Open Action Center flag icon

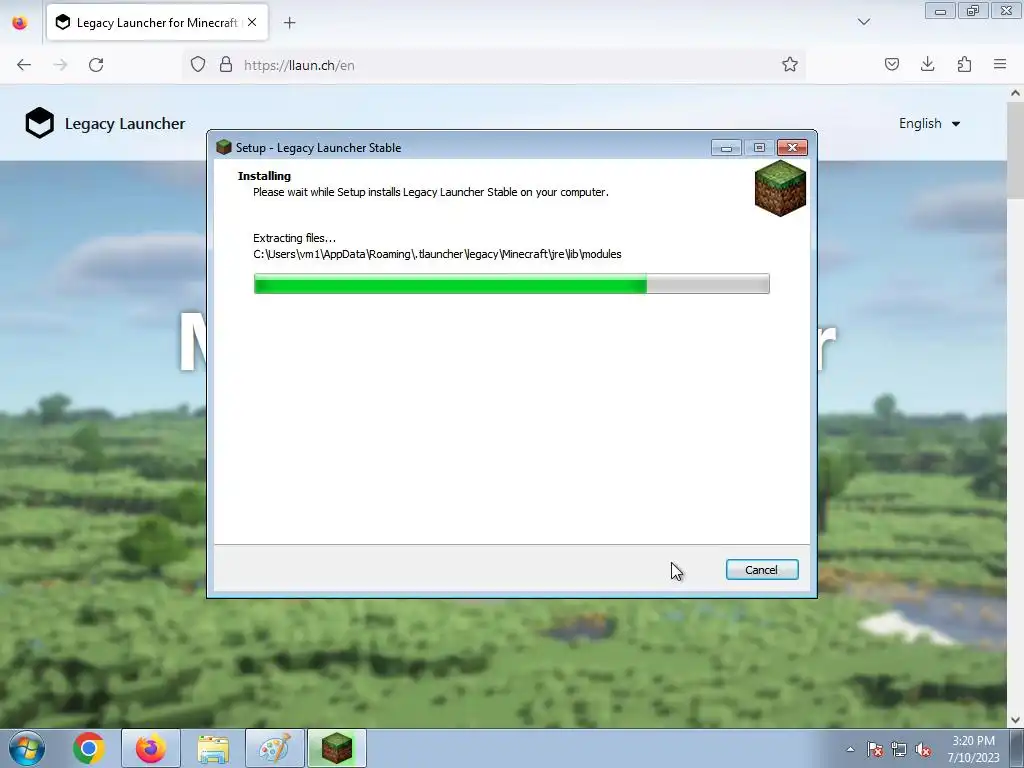(875, 749)
